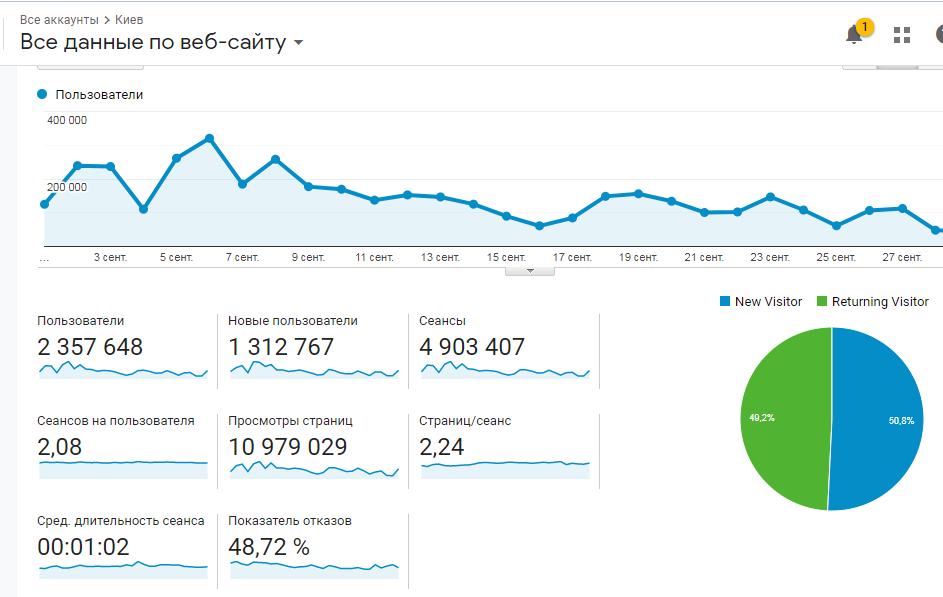This screenshot has width=943, height=597.
Task: Click the blue New Visitor legend square
Action: pos(725,301)
